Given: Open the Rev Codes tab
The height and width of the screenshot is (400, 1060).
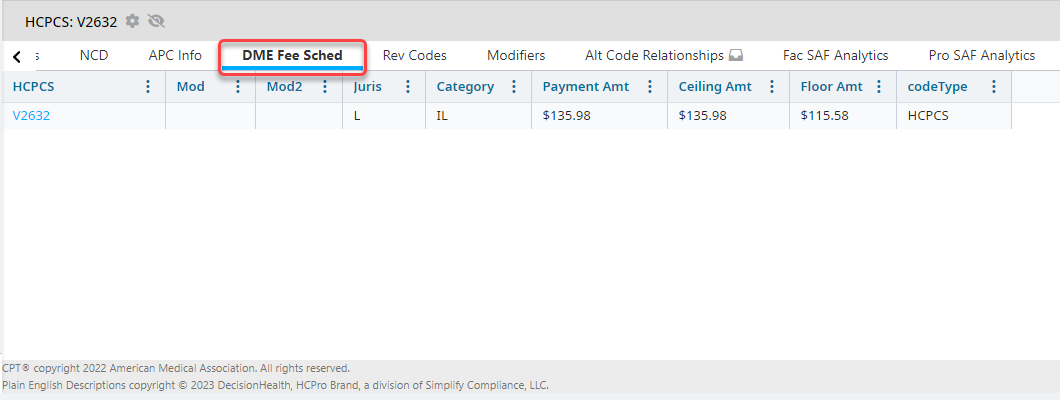Looking at the screenshot, I should [414, 56].
